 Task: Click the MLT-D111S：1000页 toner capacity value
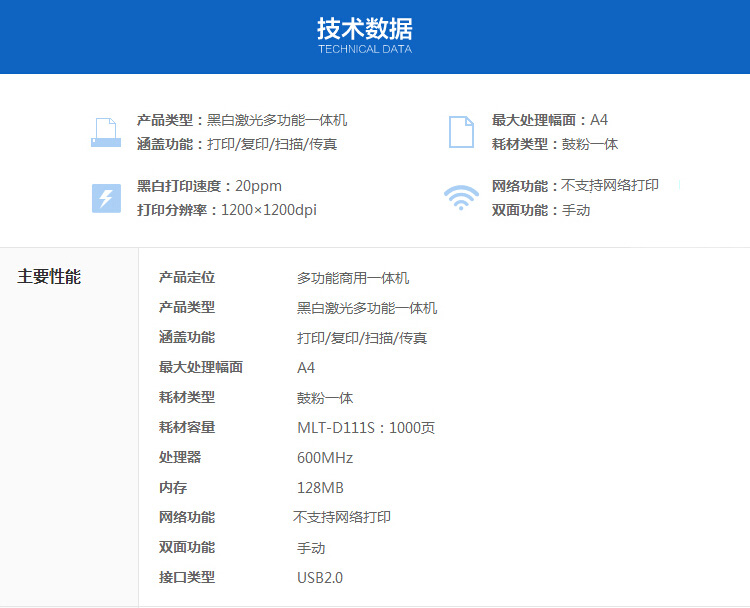(x=366, y=428)
